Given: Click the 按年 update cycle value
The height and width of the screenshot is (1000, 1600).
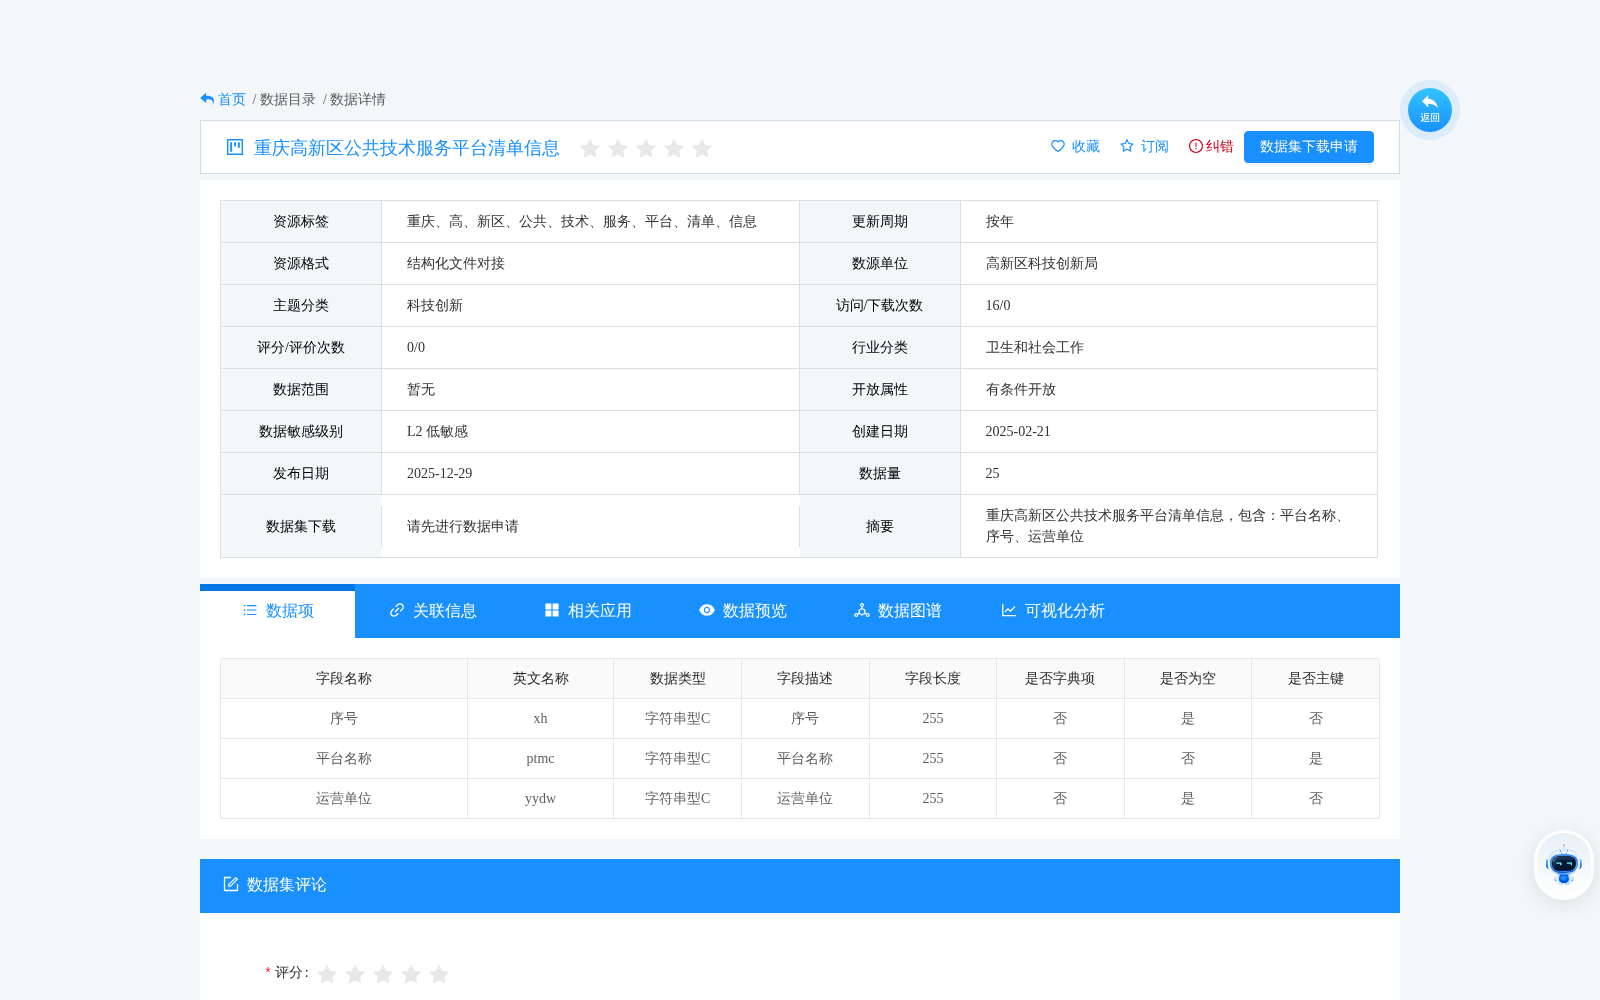Looking at the screenshot, I should pos(1000,222).
